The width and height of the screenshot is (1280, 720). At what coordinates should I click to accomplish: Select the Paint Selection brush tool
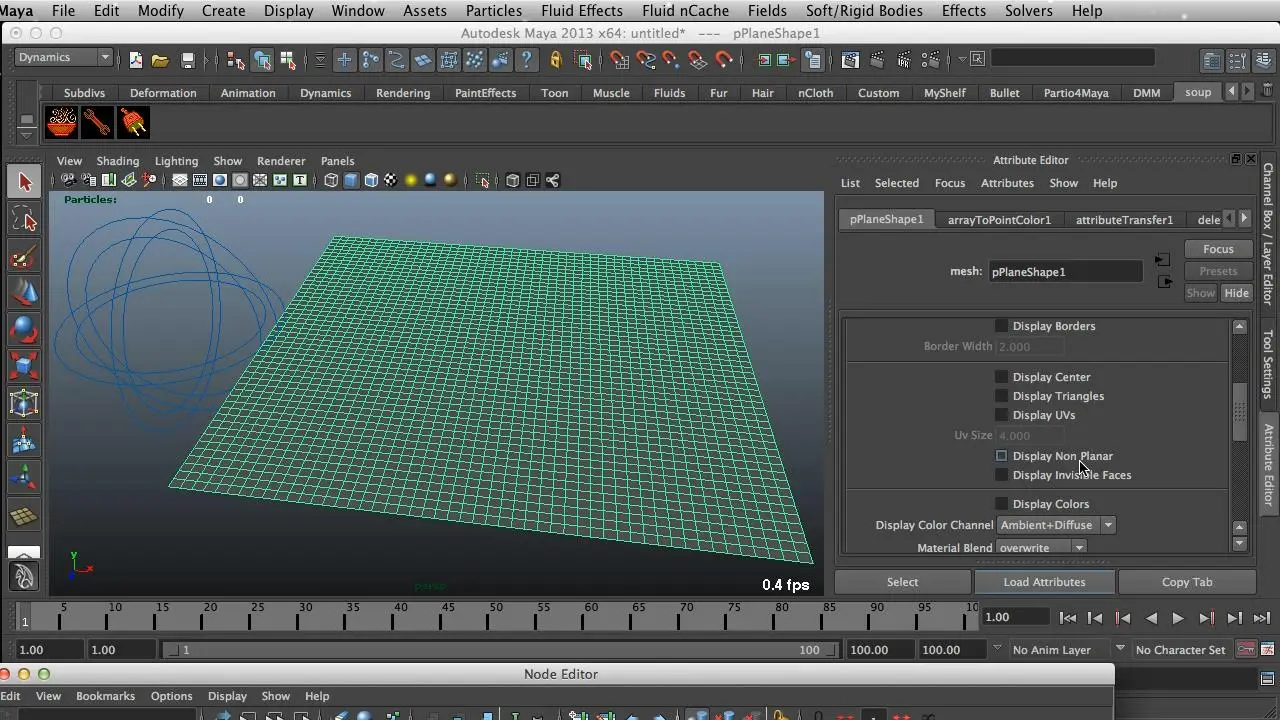pos(25,257)
